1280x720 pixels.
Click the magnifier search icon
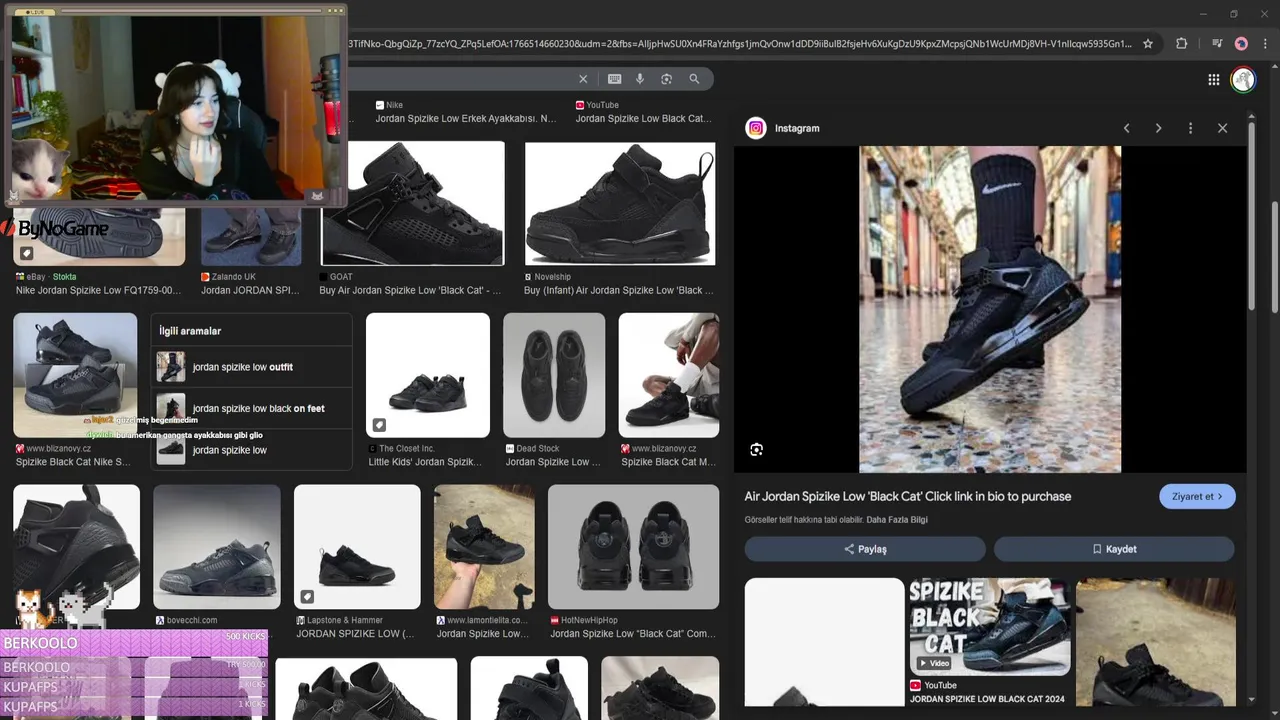click(x=694, y=79)
